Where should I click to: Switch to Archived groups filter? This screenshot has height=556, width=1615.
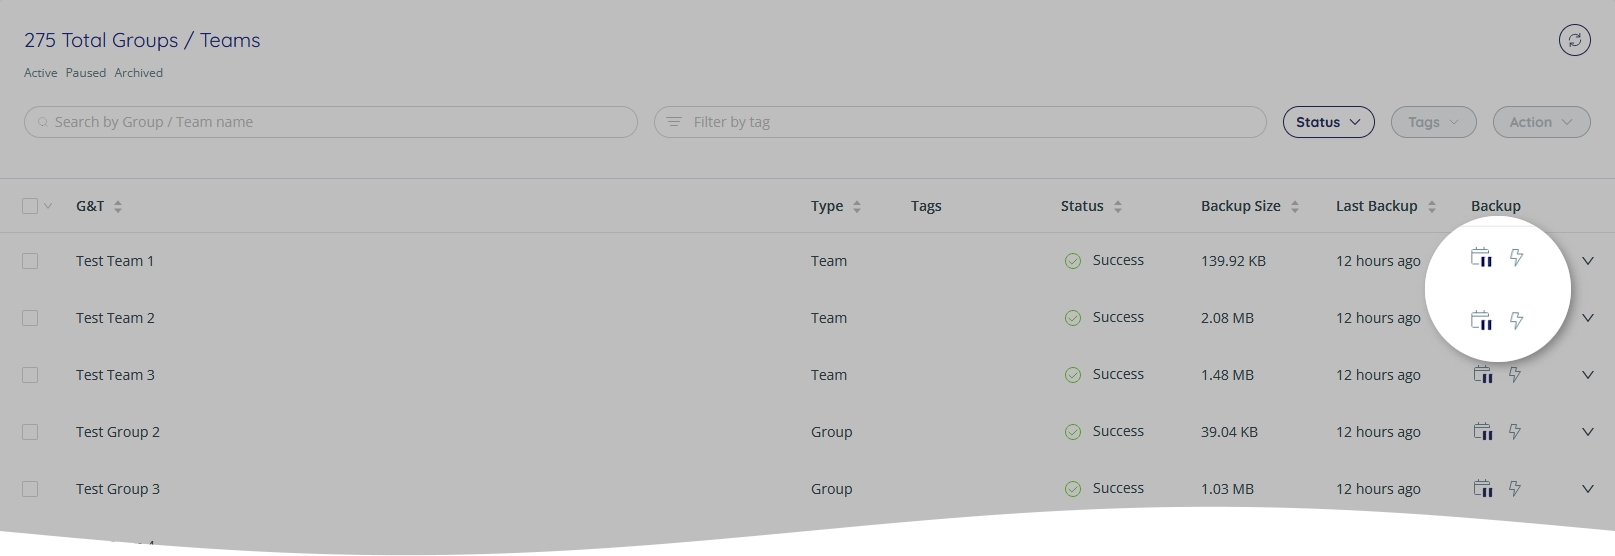(x=138, y=73)
